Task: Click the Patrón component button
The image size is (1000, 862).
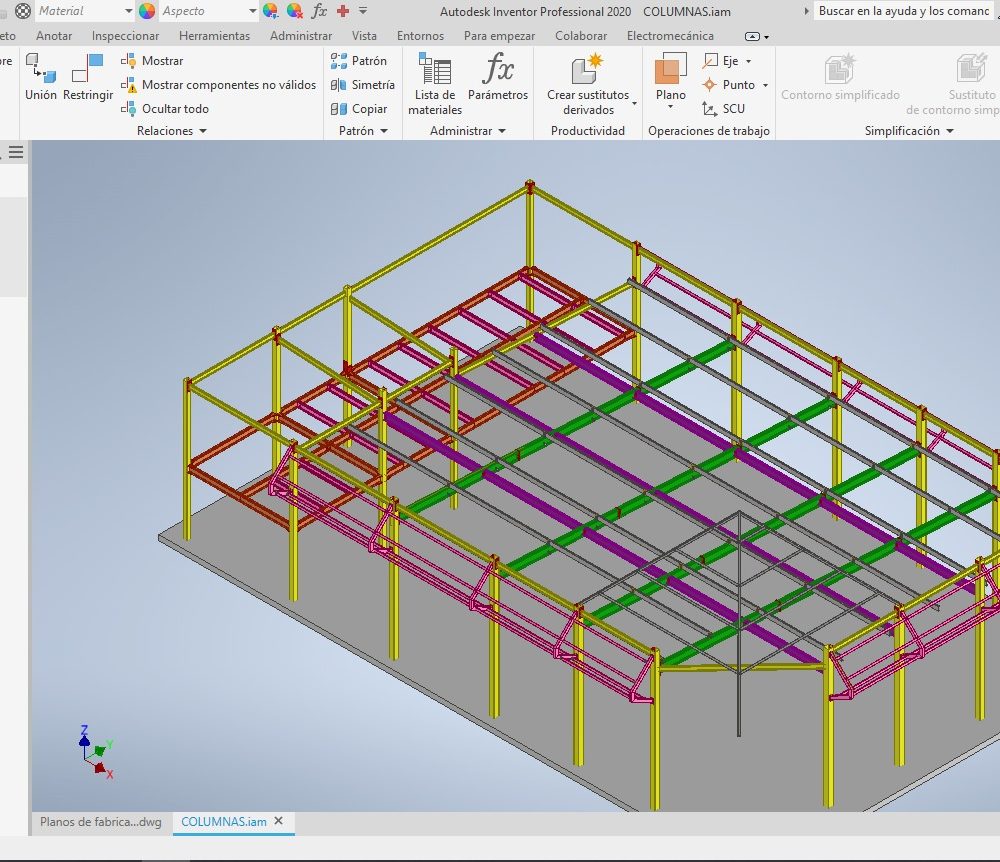Action: coord(360,61)
